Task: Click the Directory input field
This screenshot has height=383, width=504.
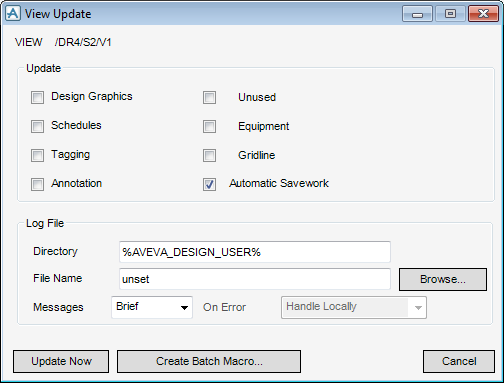Action: pos(255,252)
